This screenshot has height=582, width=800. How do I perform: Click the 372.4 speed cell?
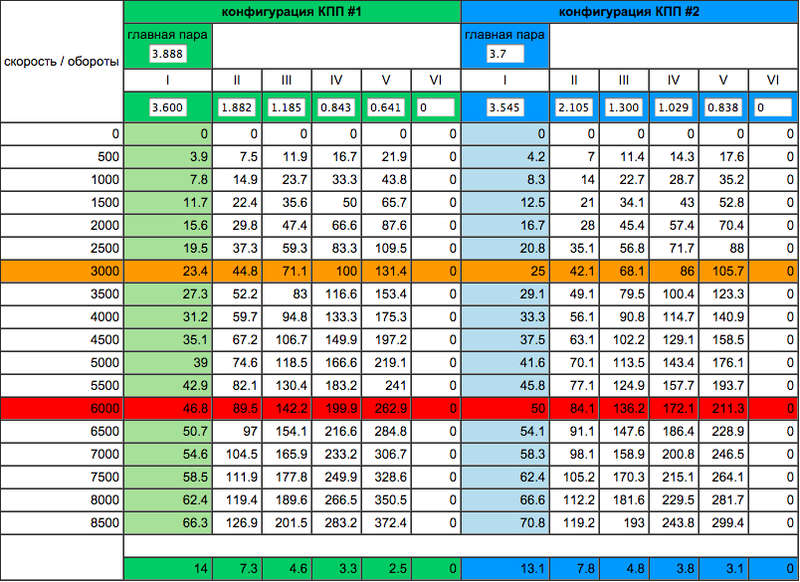386,522
